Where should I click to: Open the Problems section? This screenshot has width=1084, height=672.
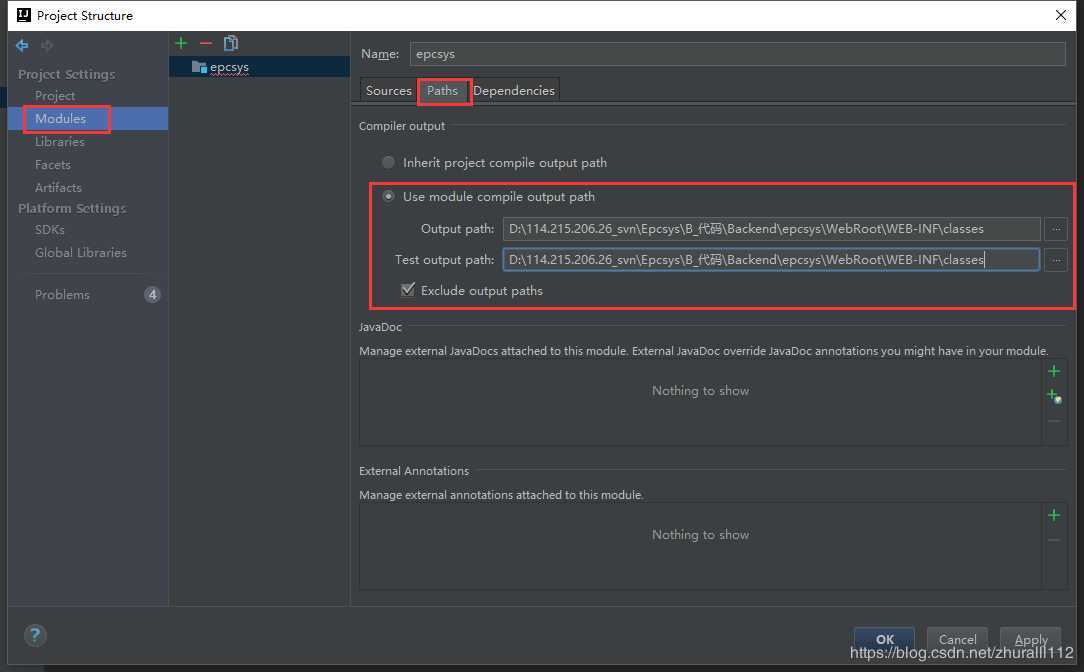(x=62, y=295)
